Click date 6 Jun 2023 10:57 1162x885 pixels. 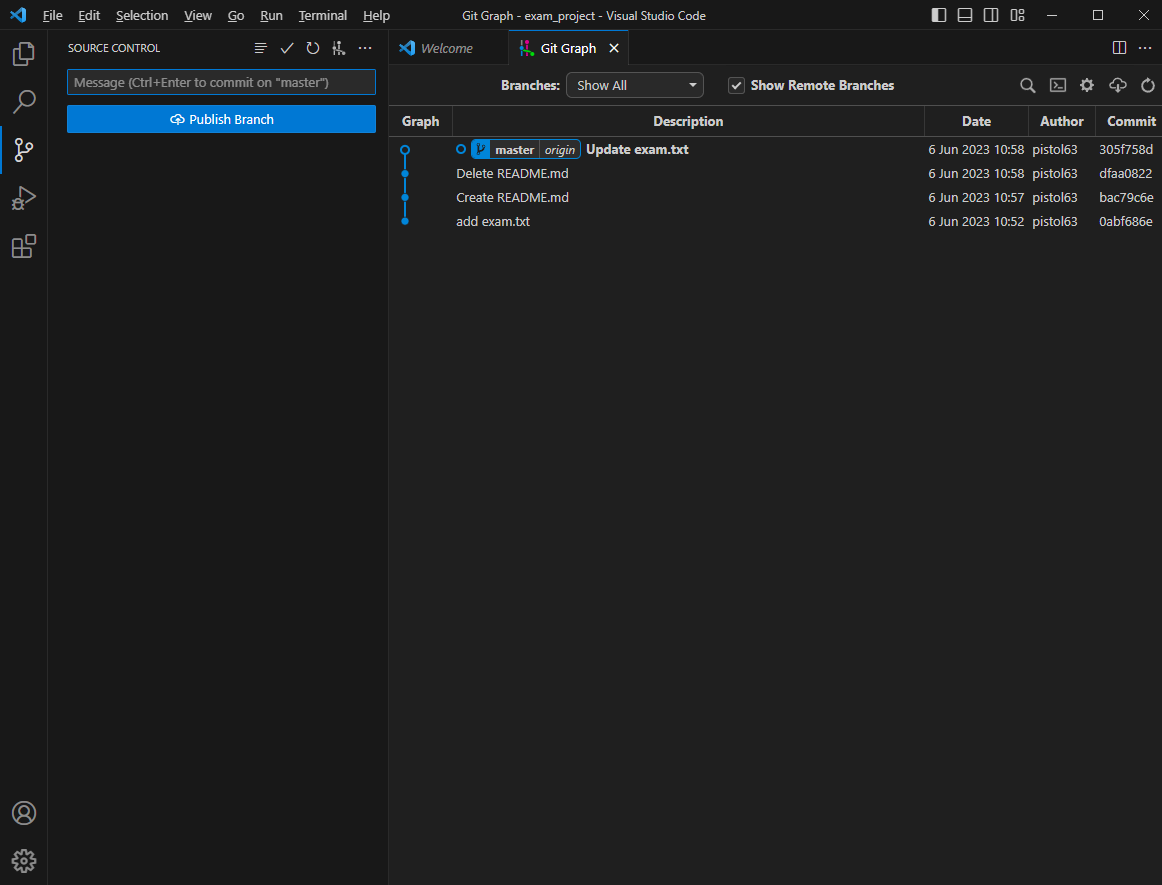pyautogui.click(x=976, y=197)
